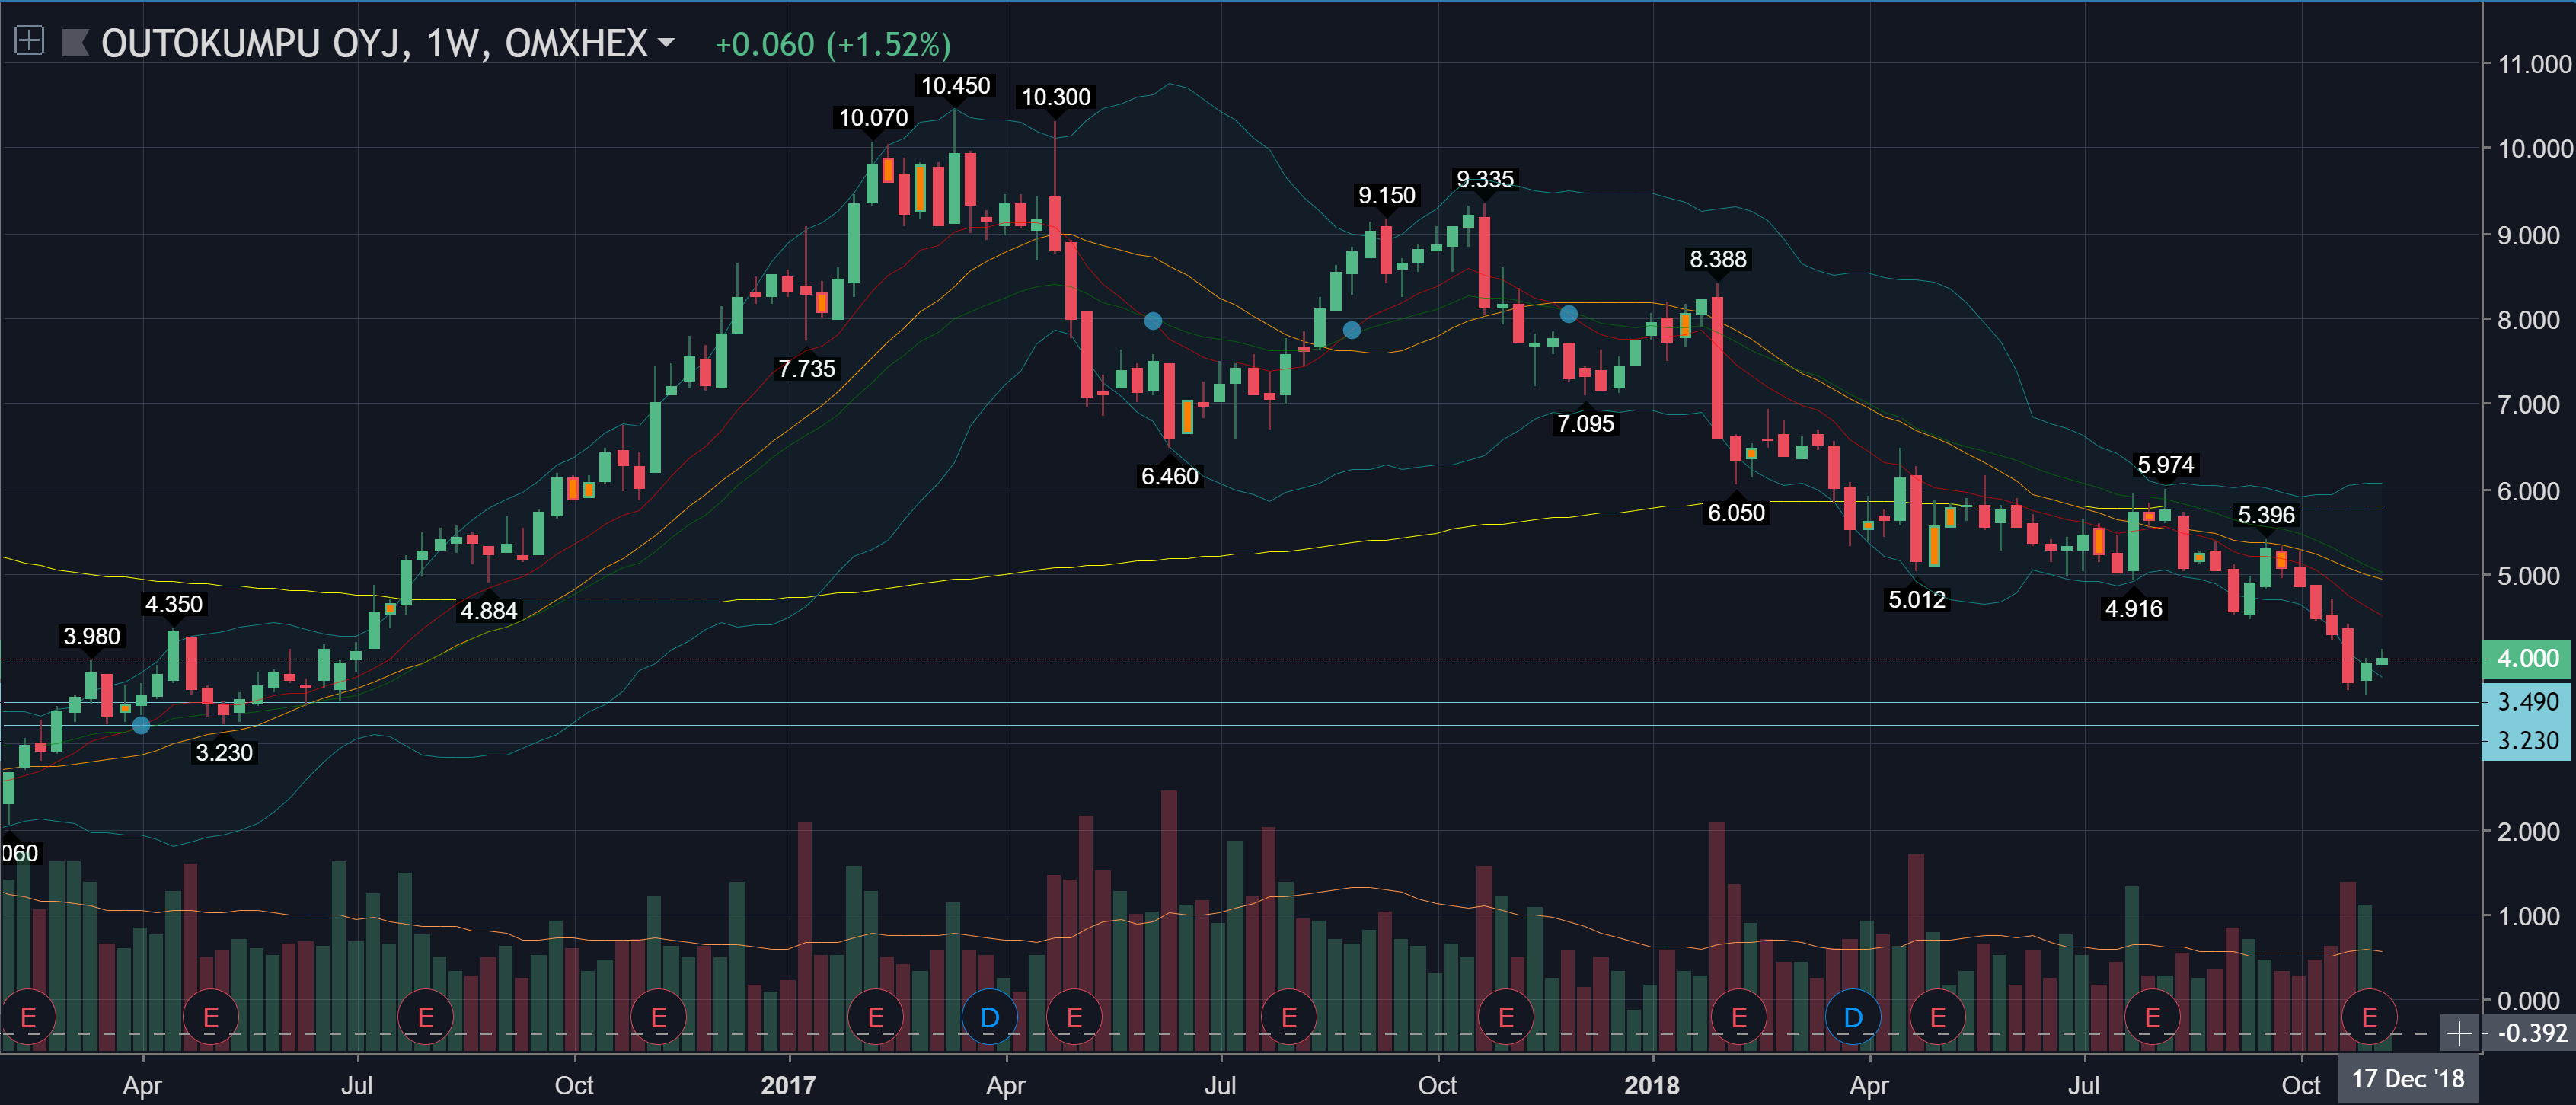Click the 10.450 peak price label
Image resolution: width=2576 pixels, height=1105 pixels.
coord(955,86)
